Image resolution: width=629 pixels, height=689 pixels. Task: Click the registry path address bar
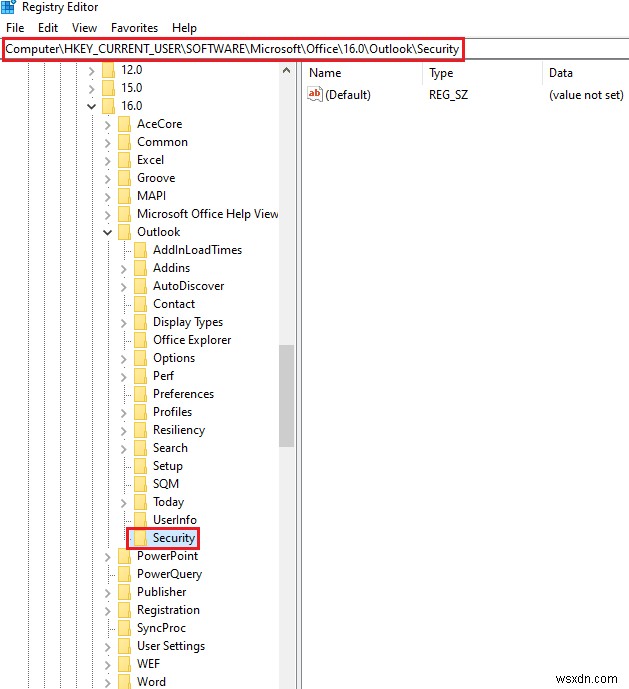coord(315,49)
